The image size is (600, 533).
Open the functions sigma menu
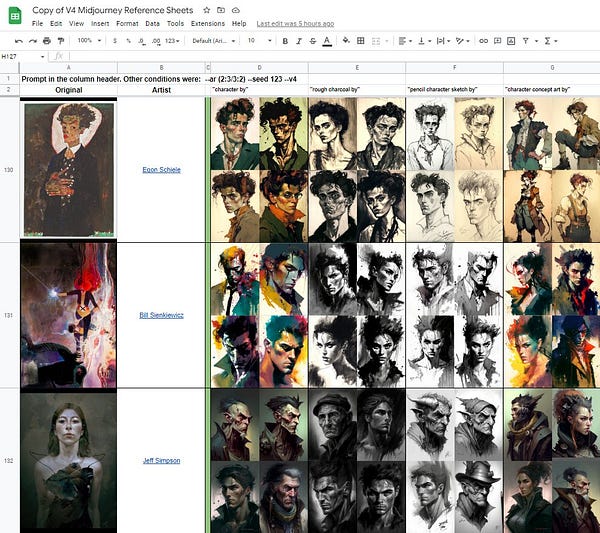click(551, 41)
